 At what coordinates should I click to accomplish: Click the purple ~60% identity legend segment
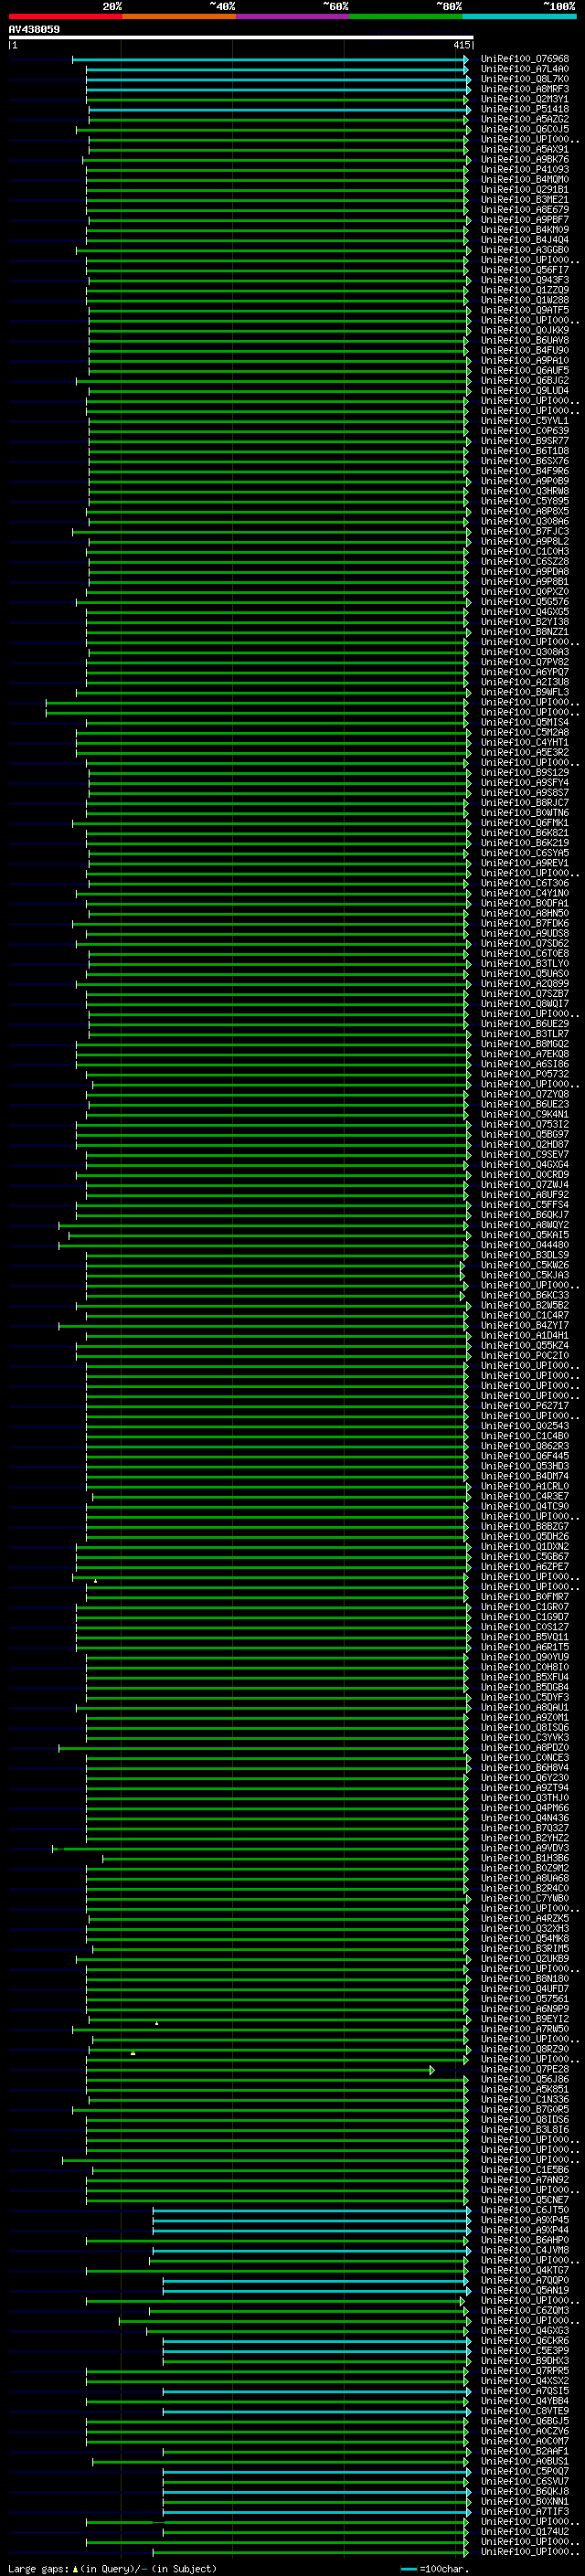(292, 16)
